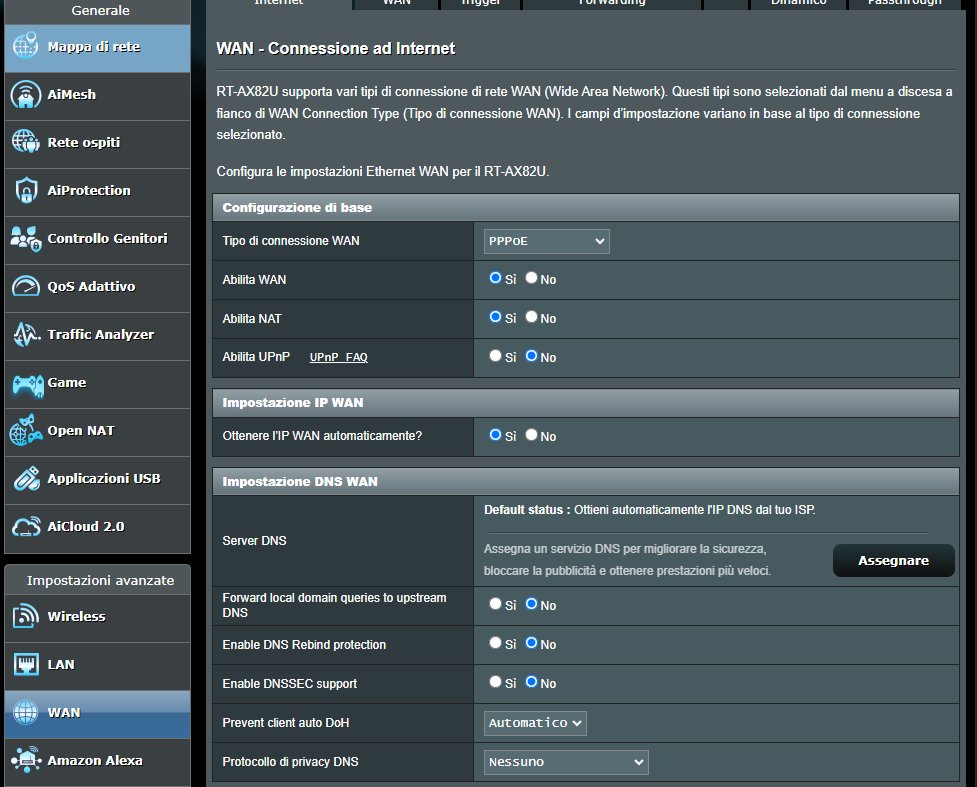Open the Protocollo di privacy DNS dropdown

(x=566, y=762)
